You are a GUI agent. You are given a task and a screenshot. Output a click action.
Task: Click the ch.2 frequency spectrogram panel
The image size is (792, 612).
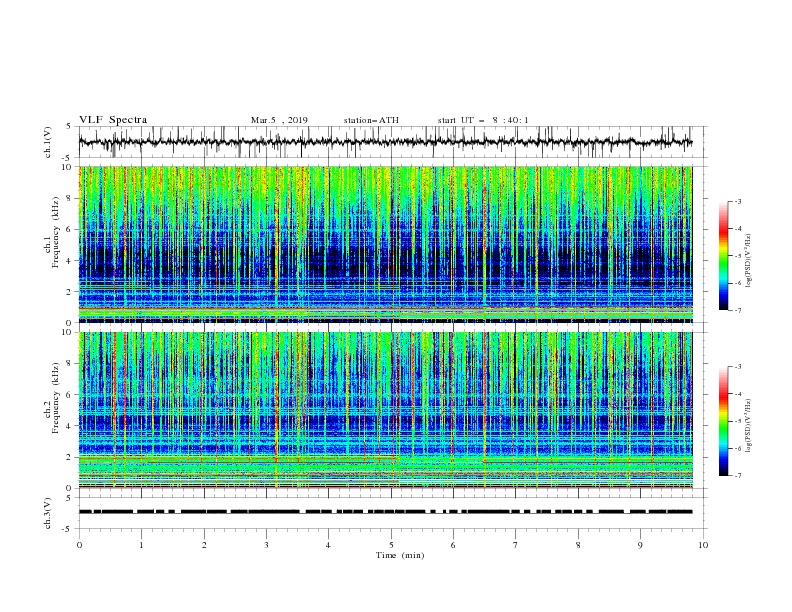[385, 410]
